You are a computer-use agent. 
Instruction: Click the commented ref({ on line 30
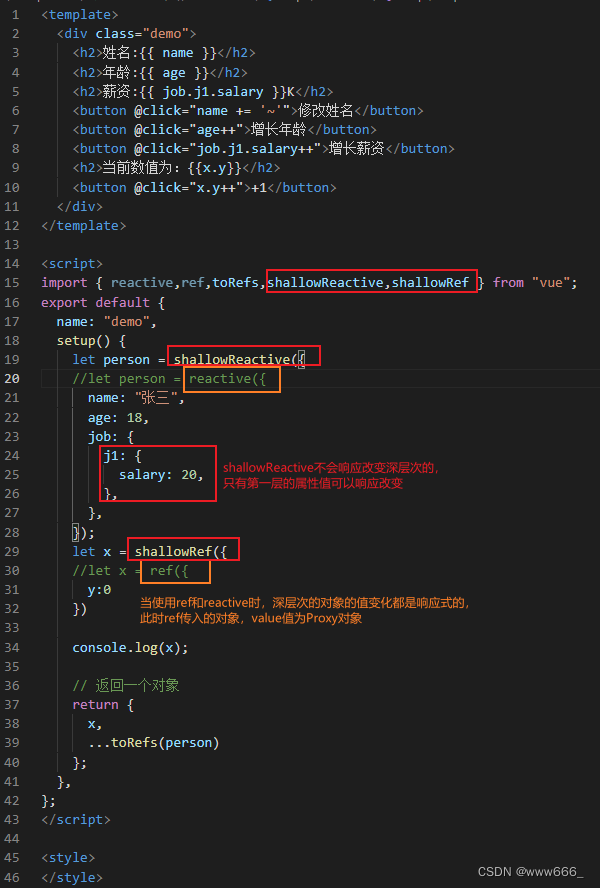coord(169,571)
